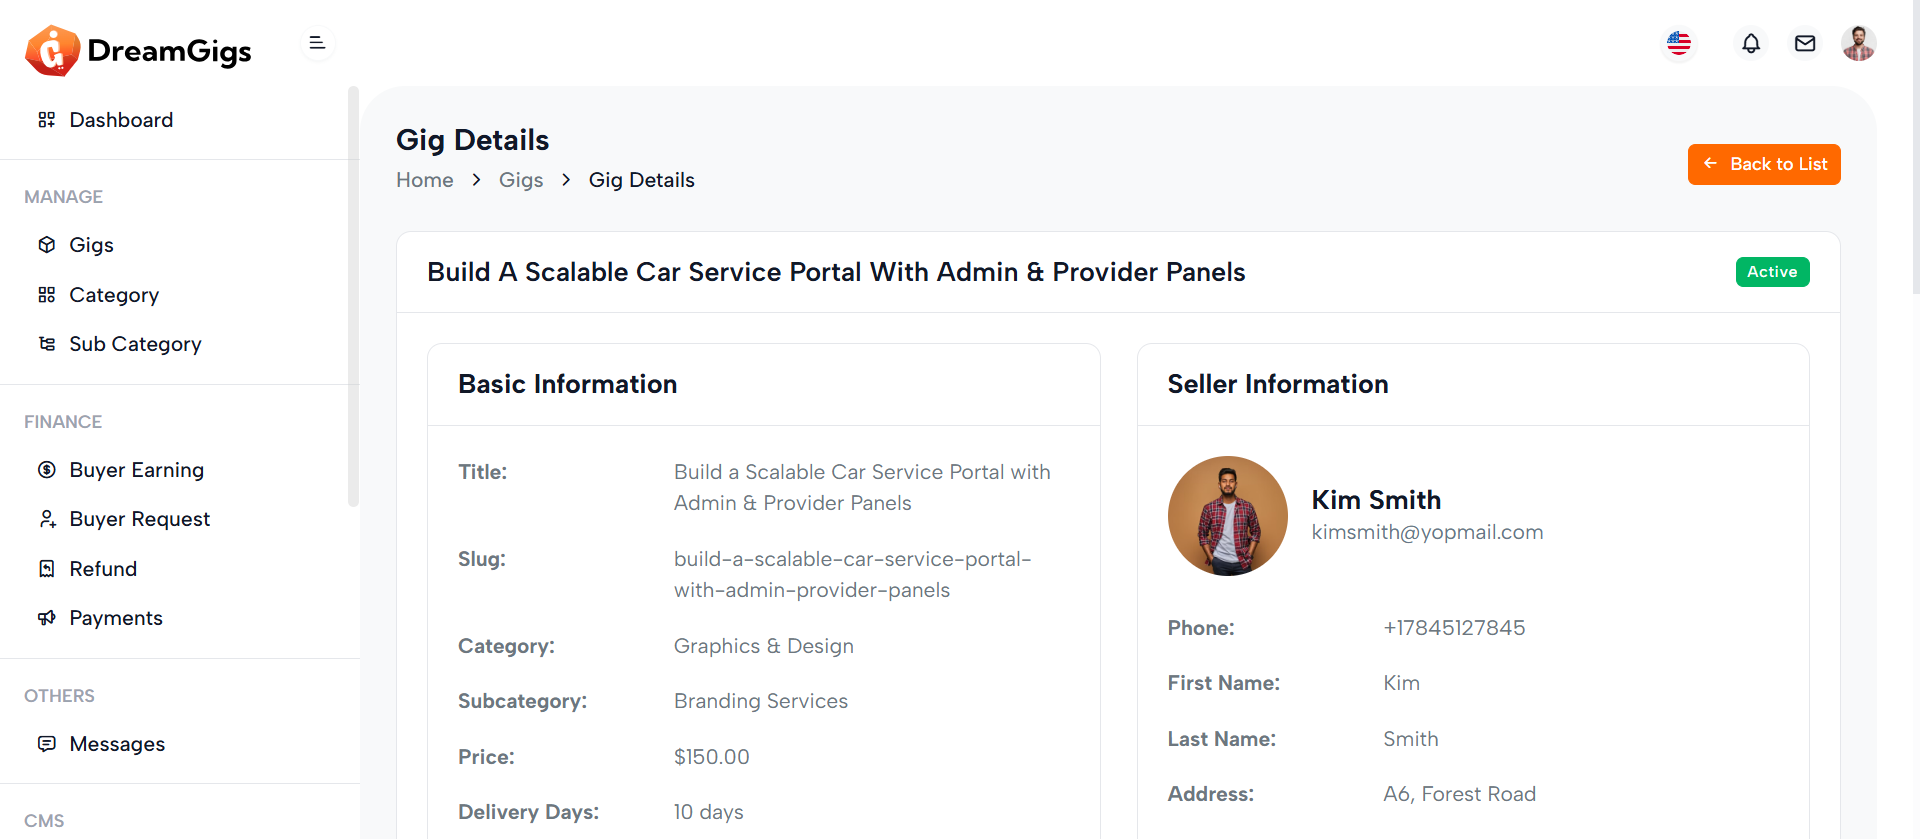Open the mail envelope icon
This screenshot has width=1920, height=839.
[1805, 43]
